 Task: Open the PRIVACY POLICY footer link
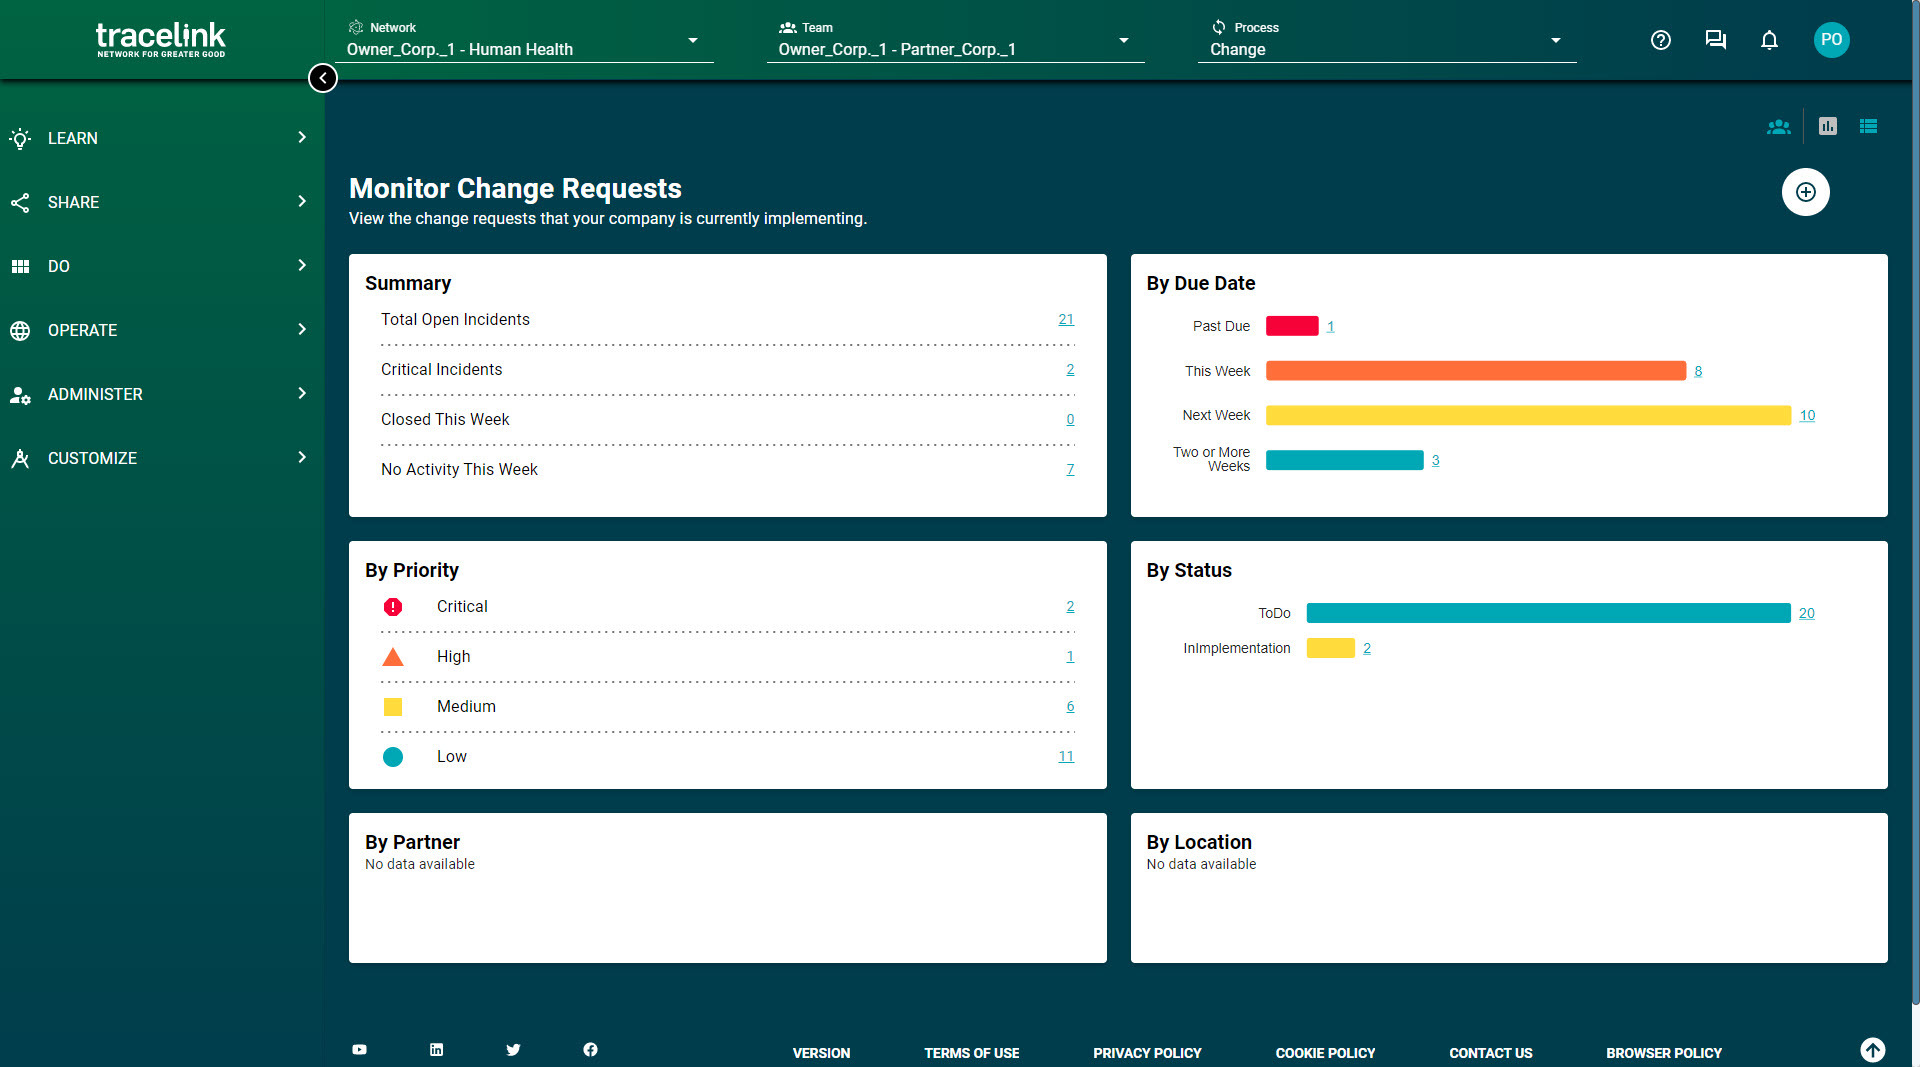(x=1147, y=1053)
